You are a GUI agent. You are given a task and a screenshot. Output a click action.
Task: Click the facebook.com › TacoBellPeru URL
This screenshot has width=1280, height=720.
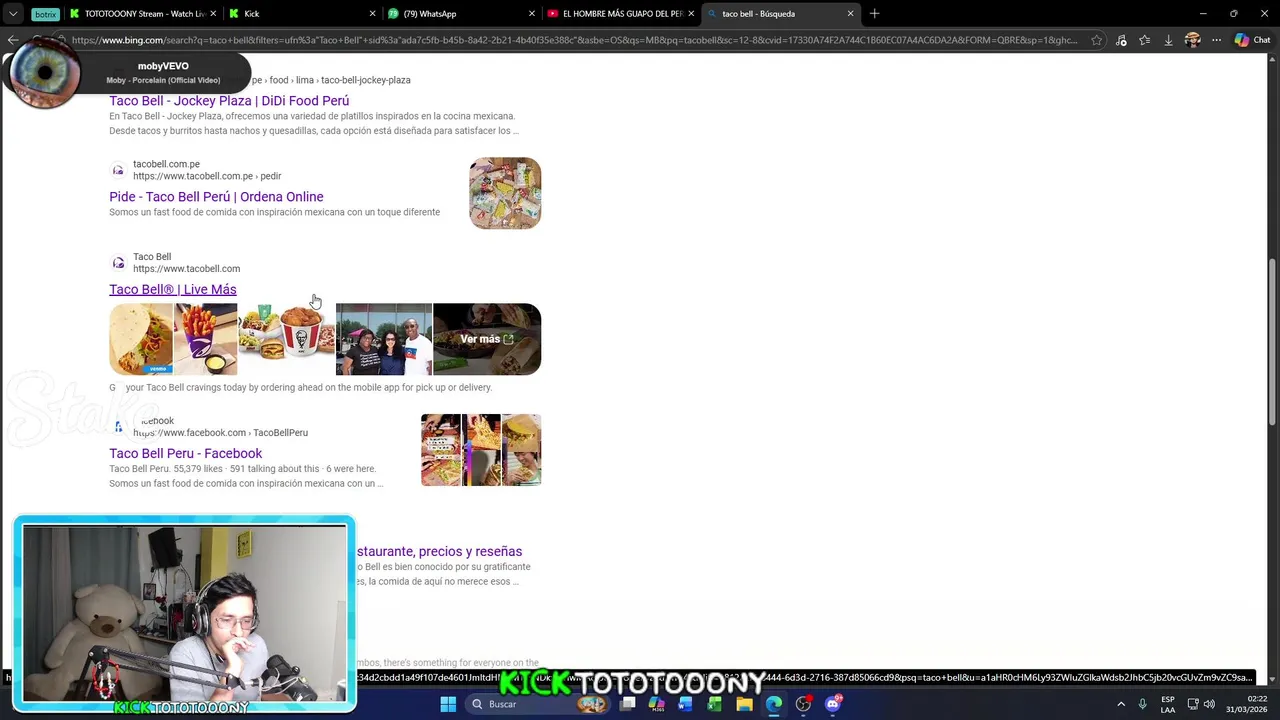coord(220,433)
